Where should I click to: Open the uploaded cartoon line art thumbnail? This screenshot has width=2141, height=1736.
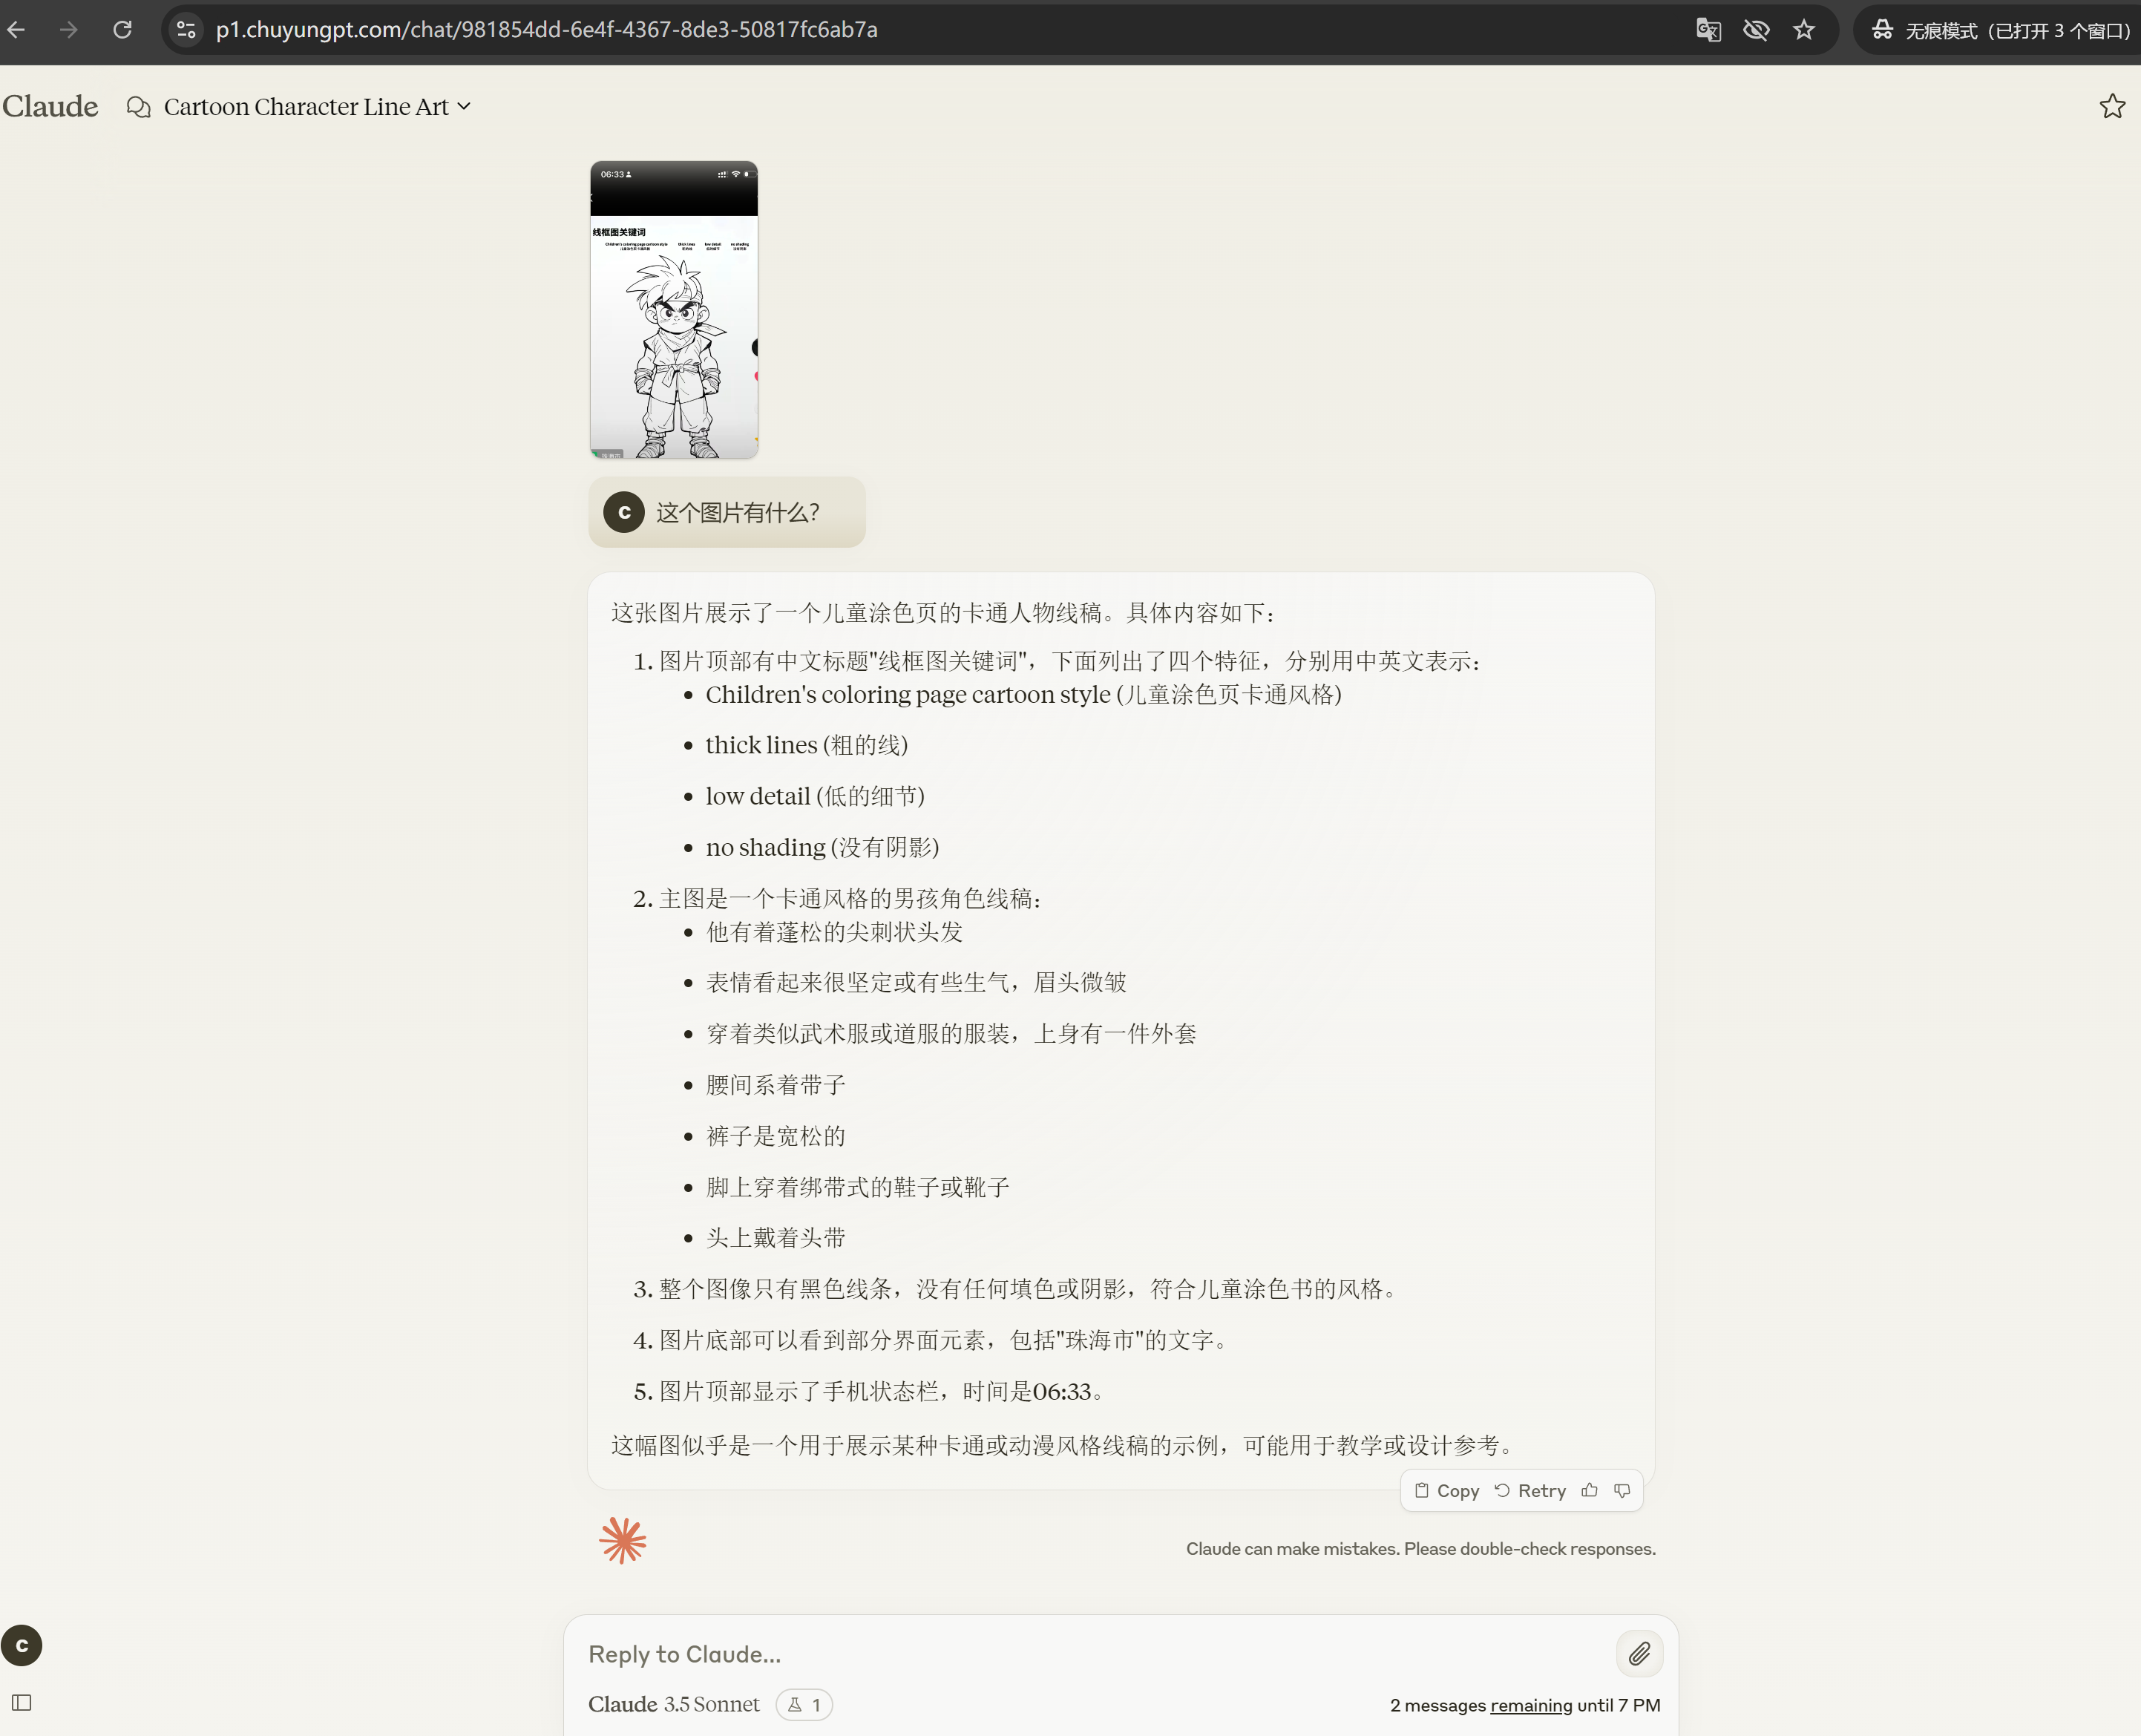pos(673,310)
